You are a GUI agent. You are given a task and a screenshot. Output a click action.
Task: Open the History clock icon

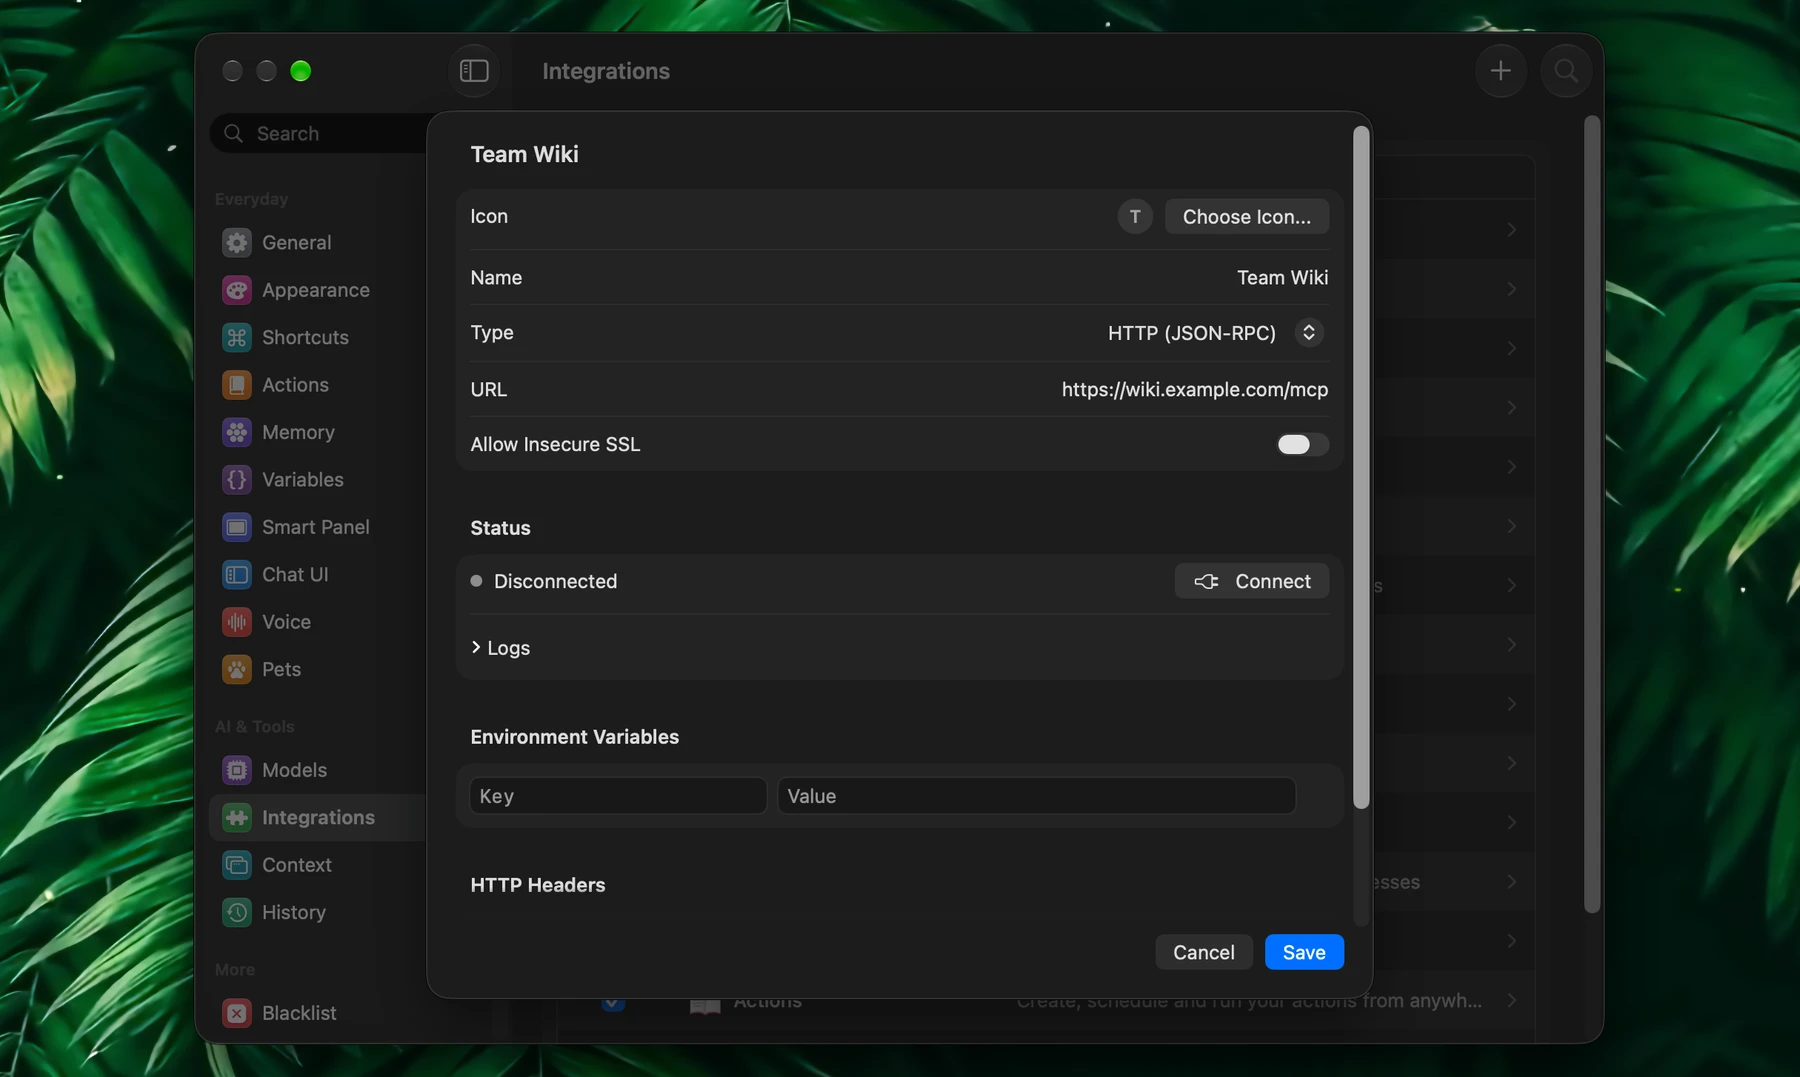pos(237,912)
